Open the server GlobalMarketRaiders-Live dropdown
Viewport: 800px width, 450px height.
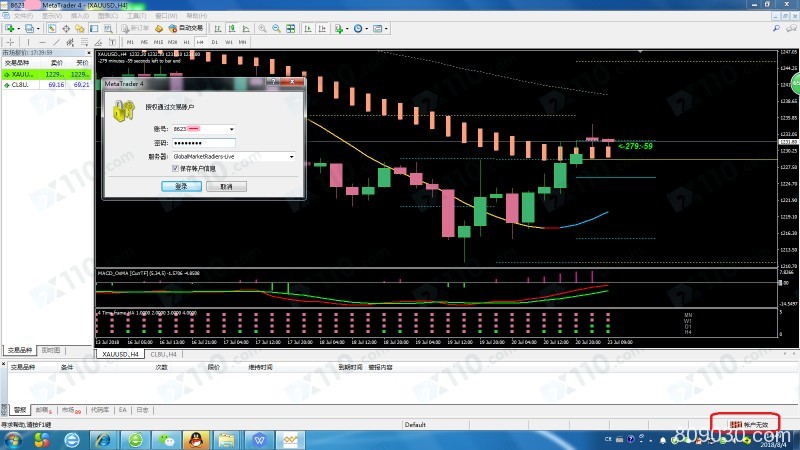tap(291, 157)
